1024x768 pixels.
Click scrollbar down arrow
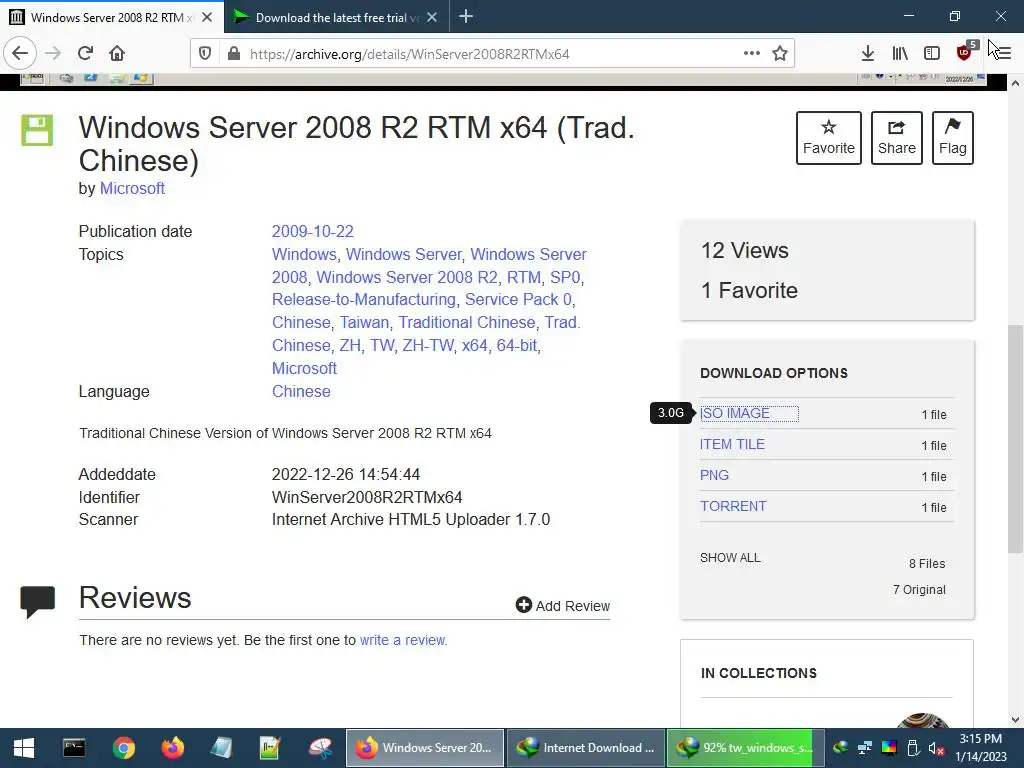pos(1015,720)
